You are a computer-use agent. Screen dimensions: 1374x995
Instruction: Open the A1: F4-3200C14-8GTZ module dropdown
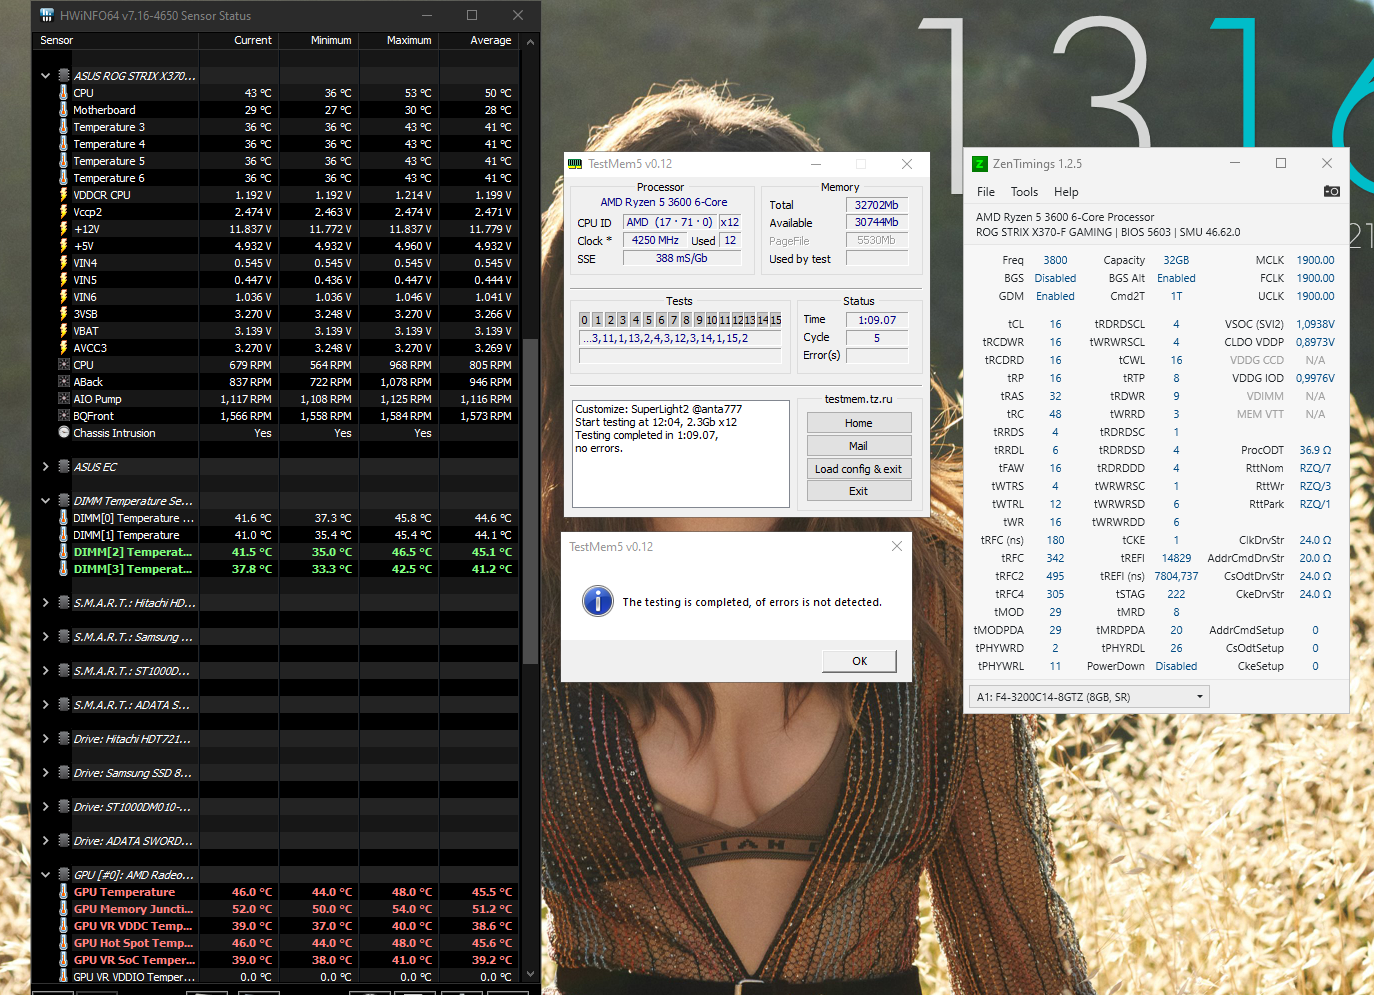coord(1089,697)
